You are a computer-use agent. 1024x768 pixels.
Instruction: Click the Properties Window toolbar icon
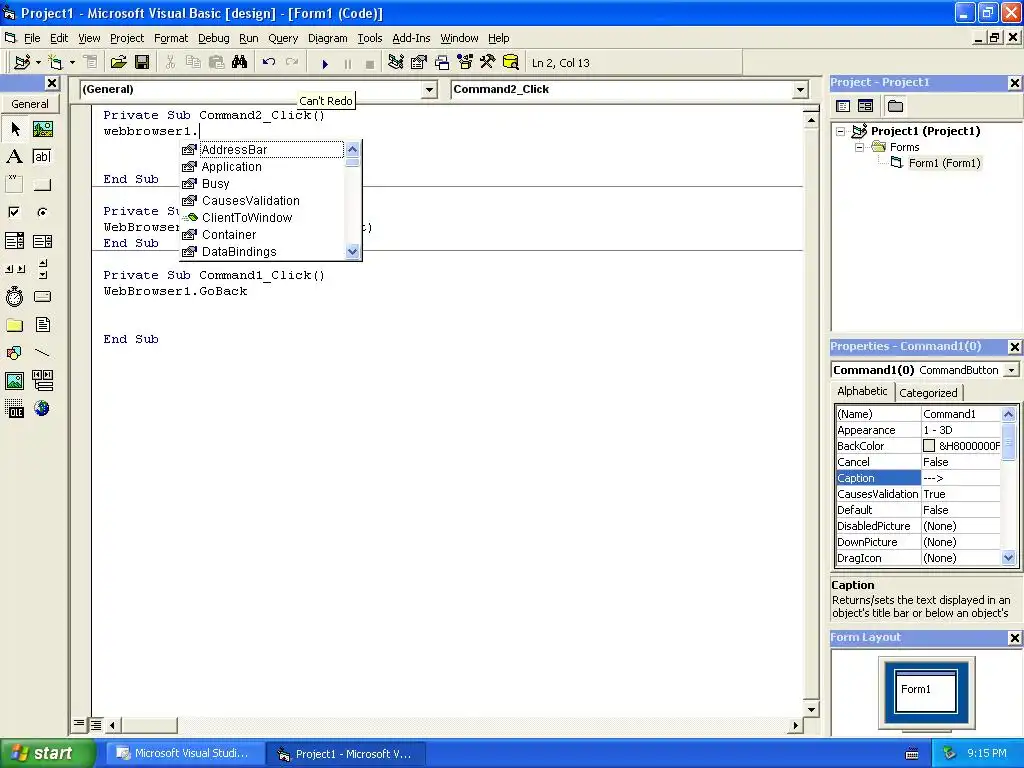419,62
